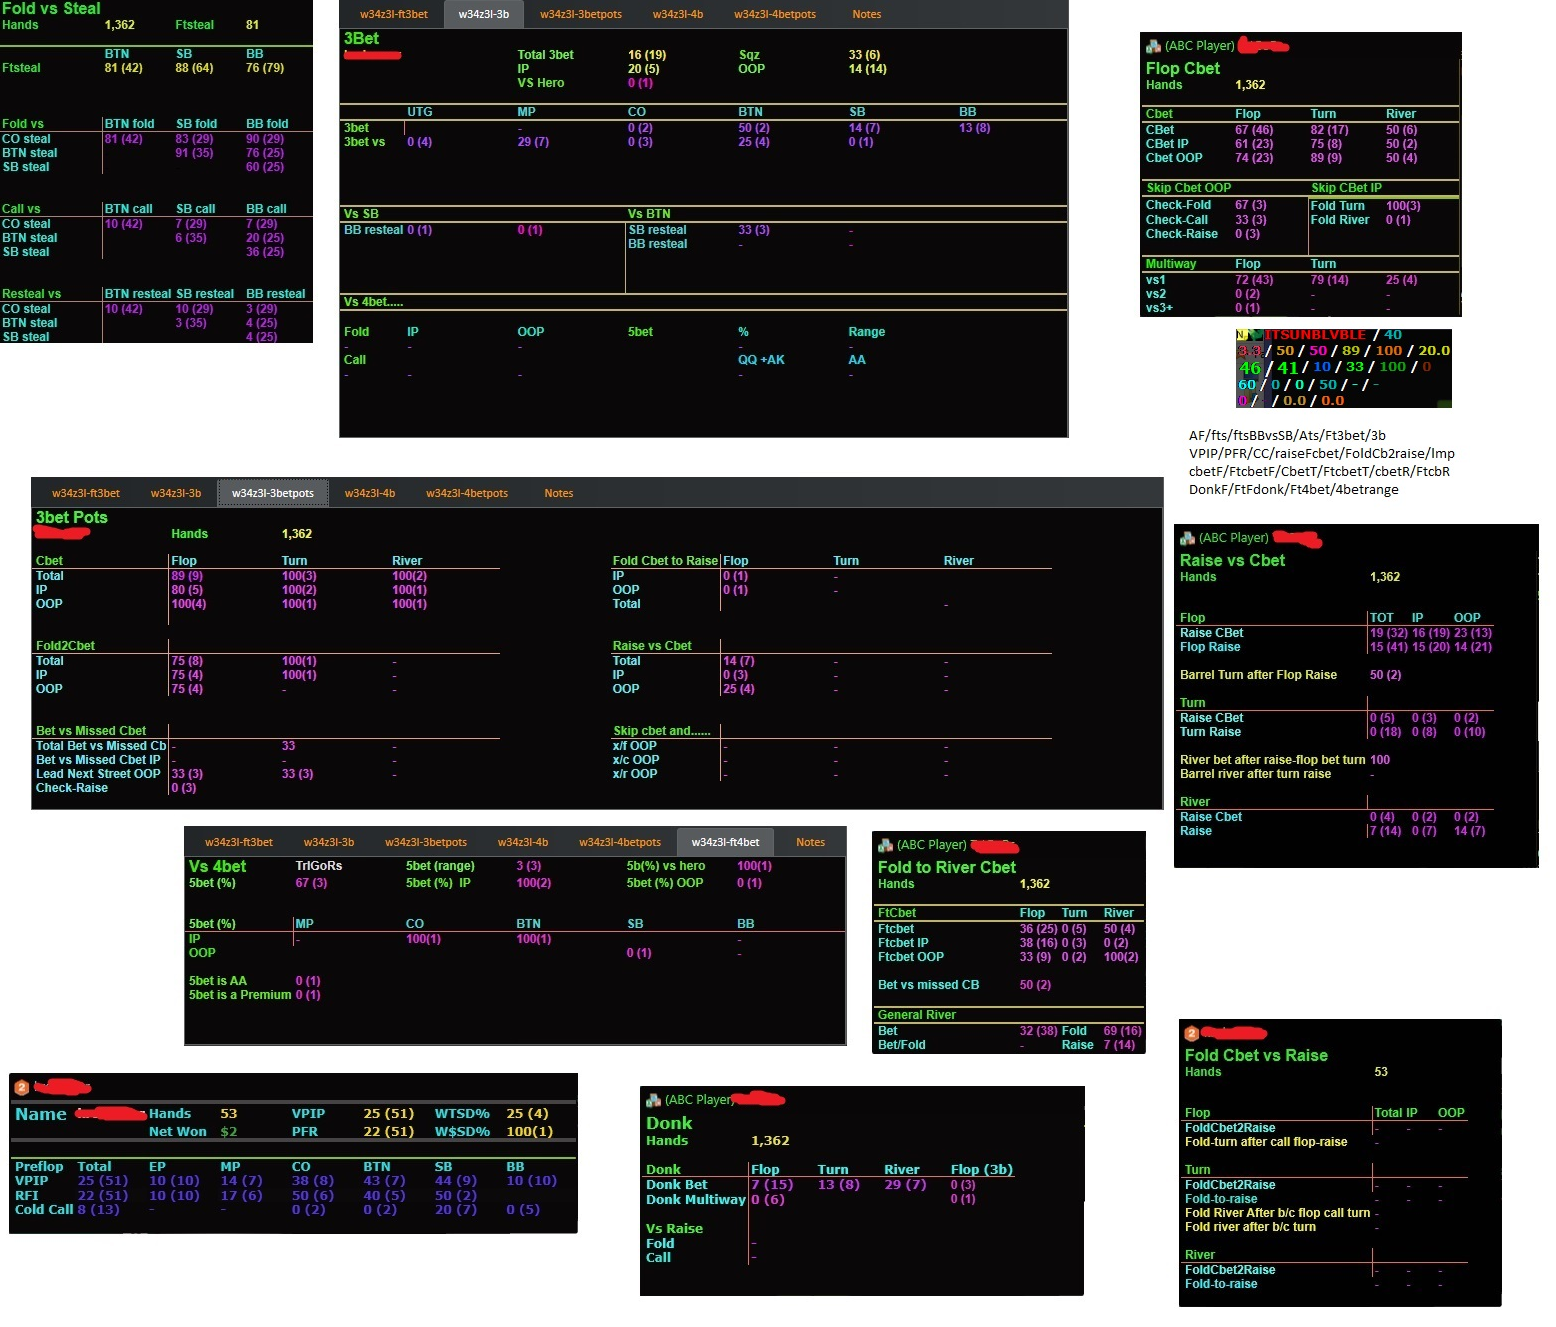The image size is (1556, 1327).
Task: Click the active w34z3l-ft4bet tab
Action: point(726,842)
